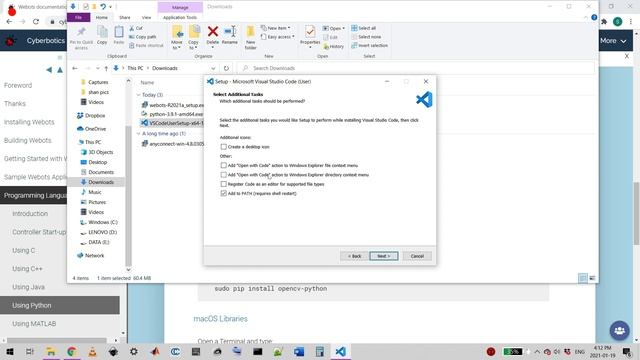Viewport: 640px width, 360px height.
Task: Select Windows (C:) drive
Action: pyautogui.click(x=99, y=222)
